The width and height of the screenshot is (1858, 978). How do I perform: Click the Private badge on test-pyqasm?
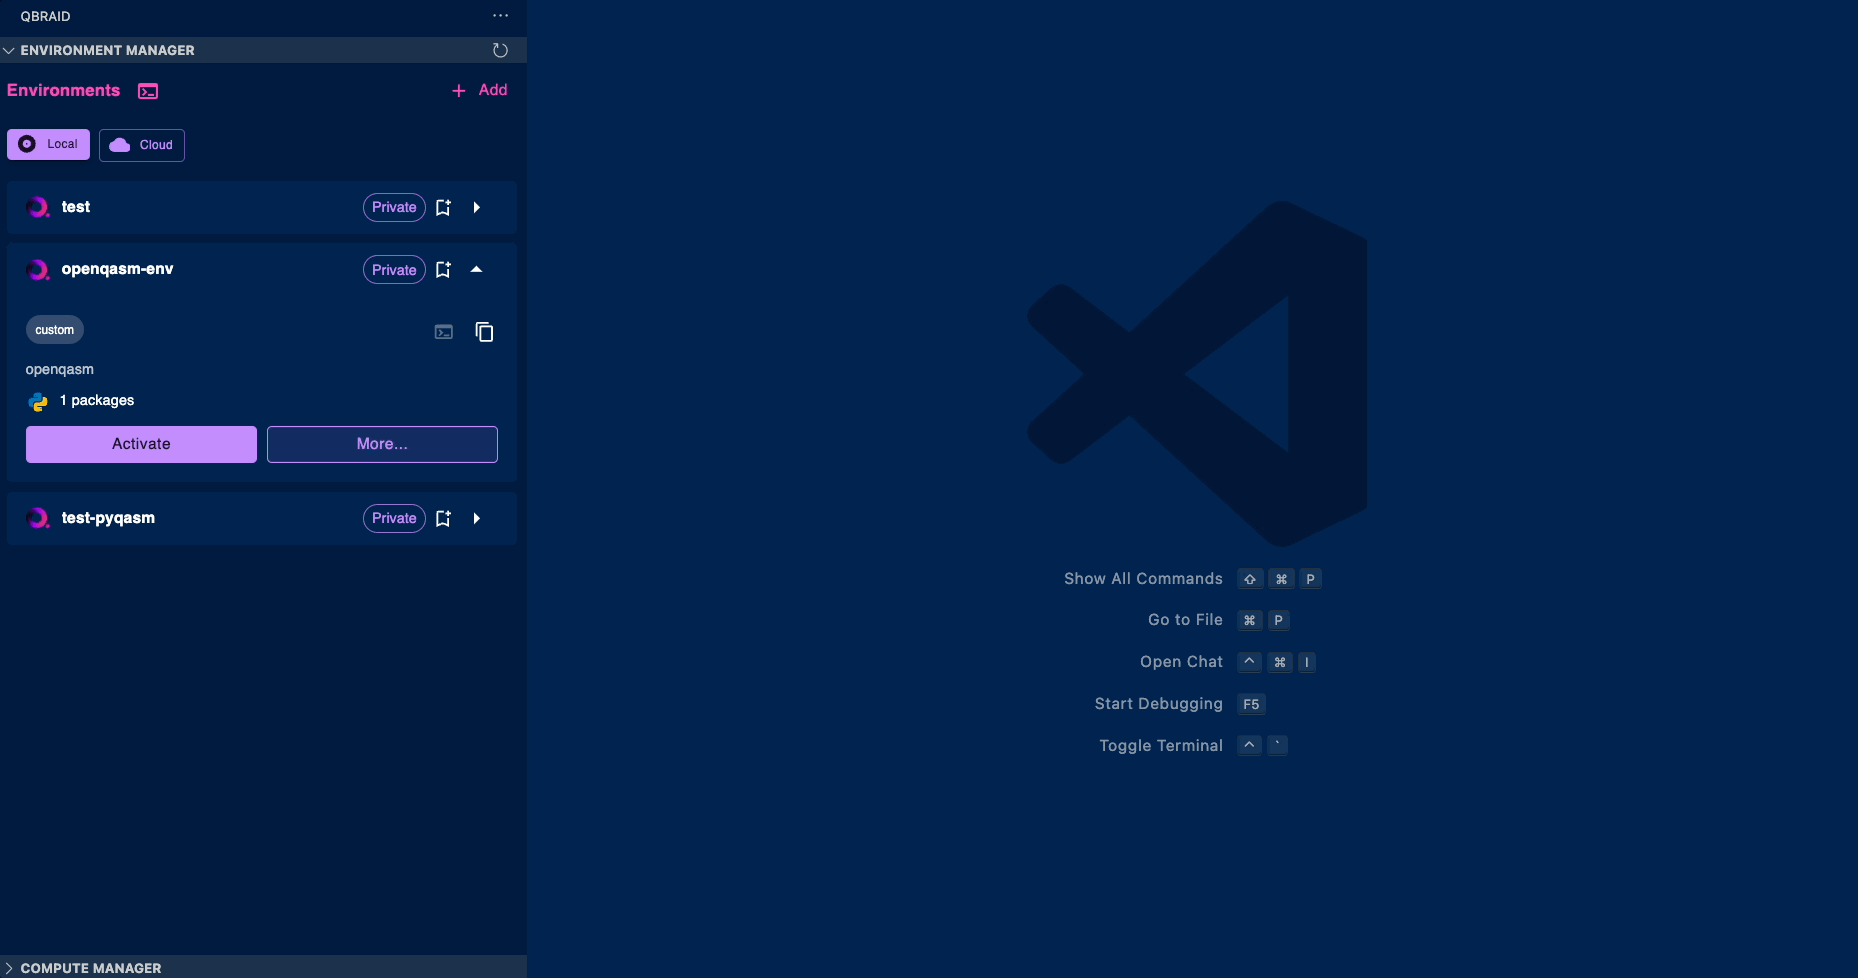click(x=394, y=518)
